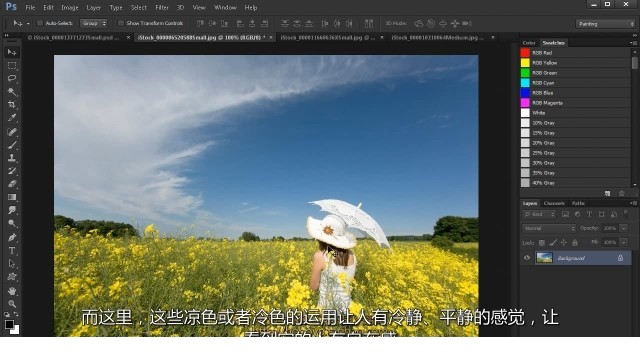Select the Lasso tool
The height and width of the screenshot is (360, 640).
12,78
